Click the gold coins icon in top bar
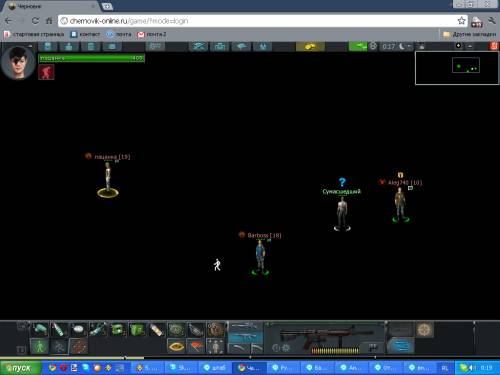Screen dimensions: 500x375 point(310,46)
